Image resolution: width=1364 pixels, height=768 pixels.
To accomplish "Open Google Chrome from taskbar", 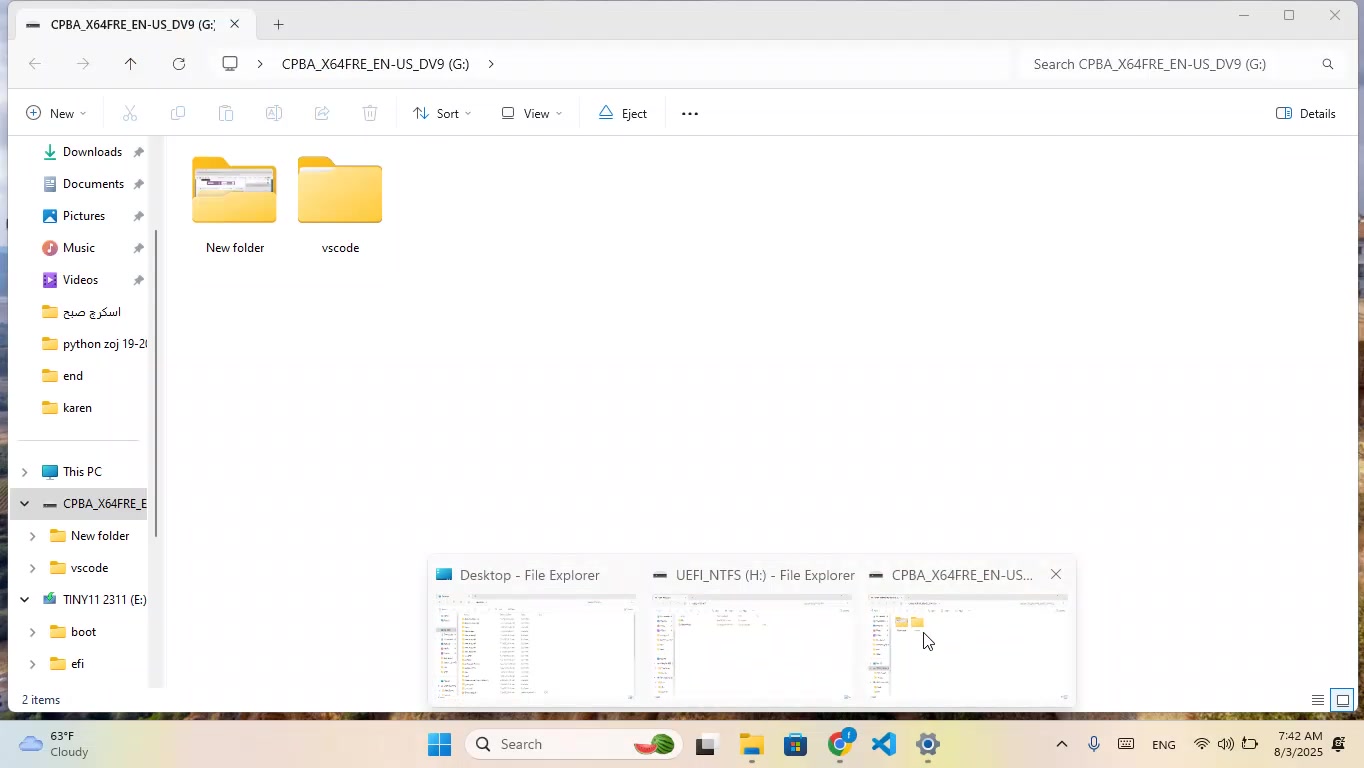I will [840, 745].
